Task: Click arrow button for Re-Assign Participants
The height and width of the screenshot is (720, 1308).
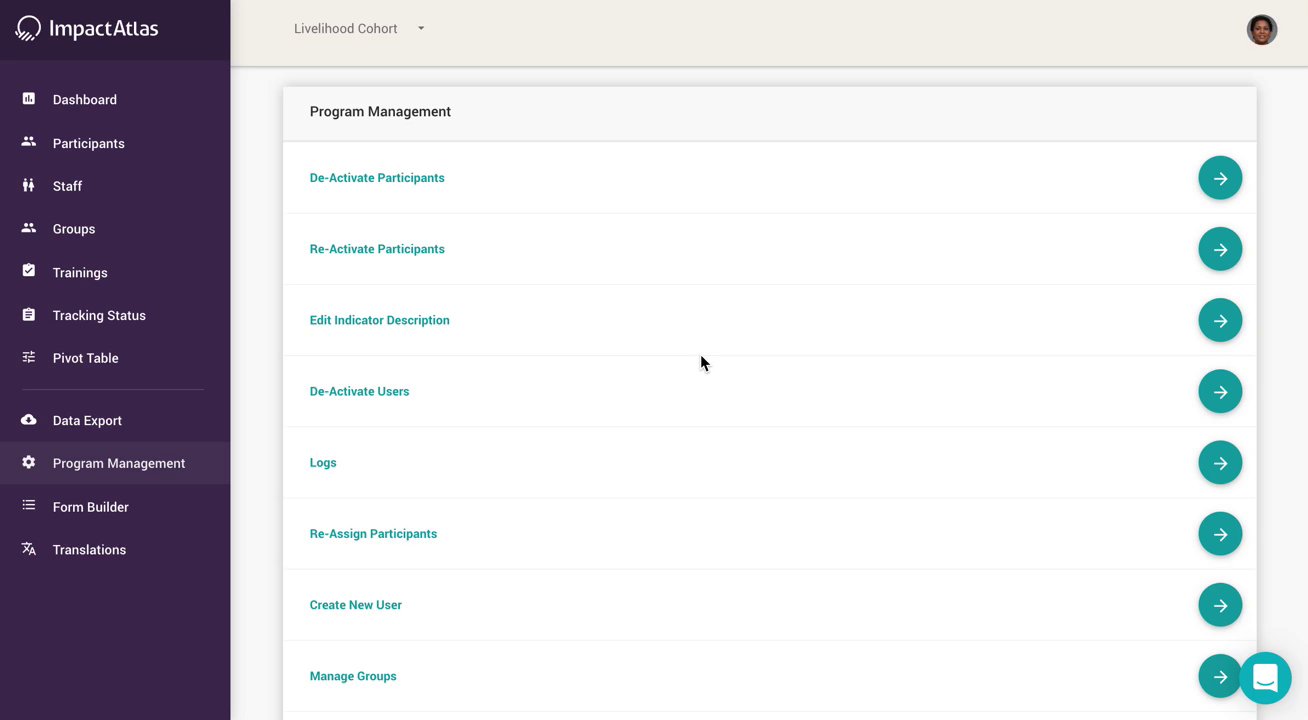Action: coord(1220,534)
